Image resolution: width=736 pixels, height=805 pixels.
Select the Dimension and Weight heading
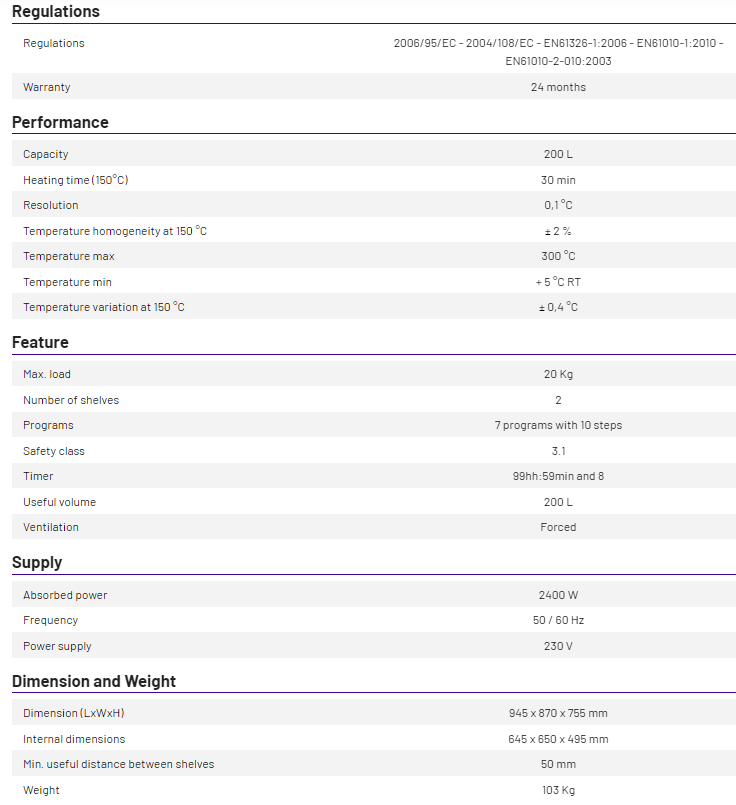pyautogui.click(x=94, y=682)
